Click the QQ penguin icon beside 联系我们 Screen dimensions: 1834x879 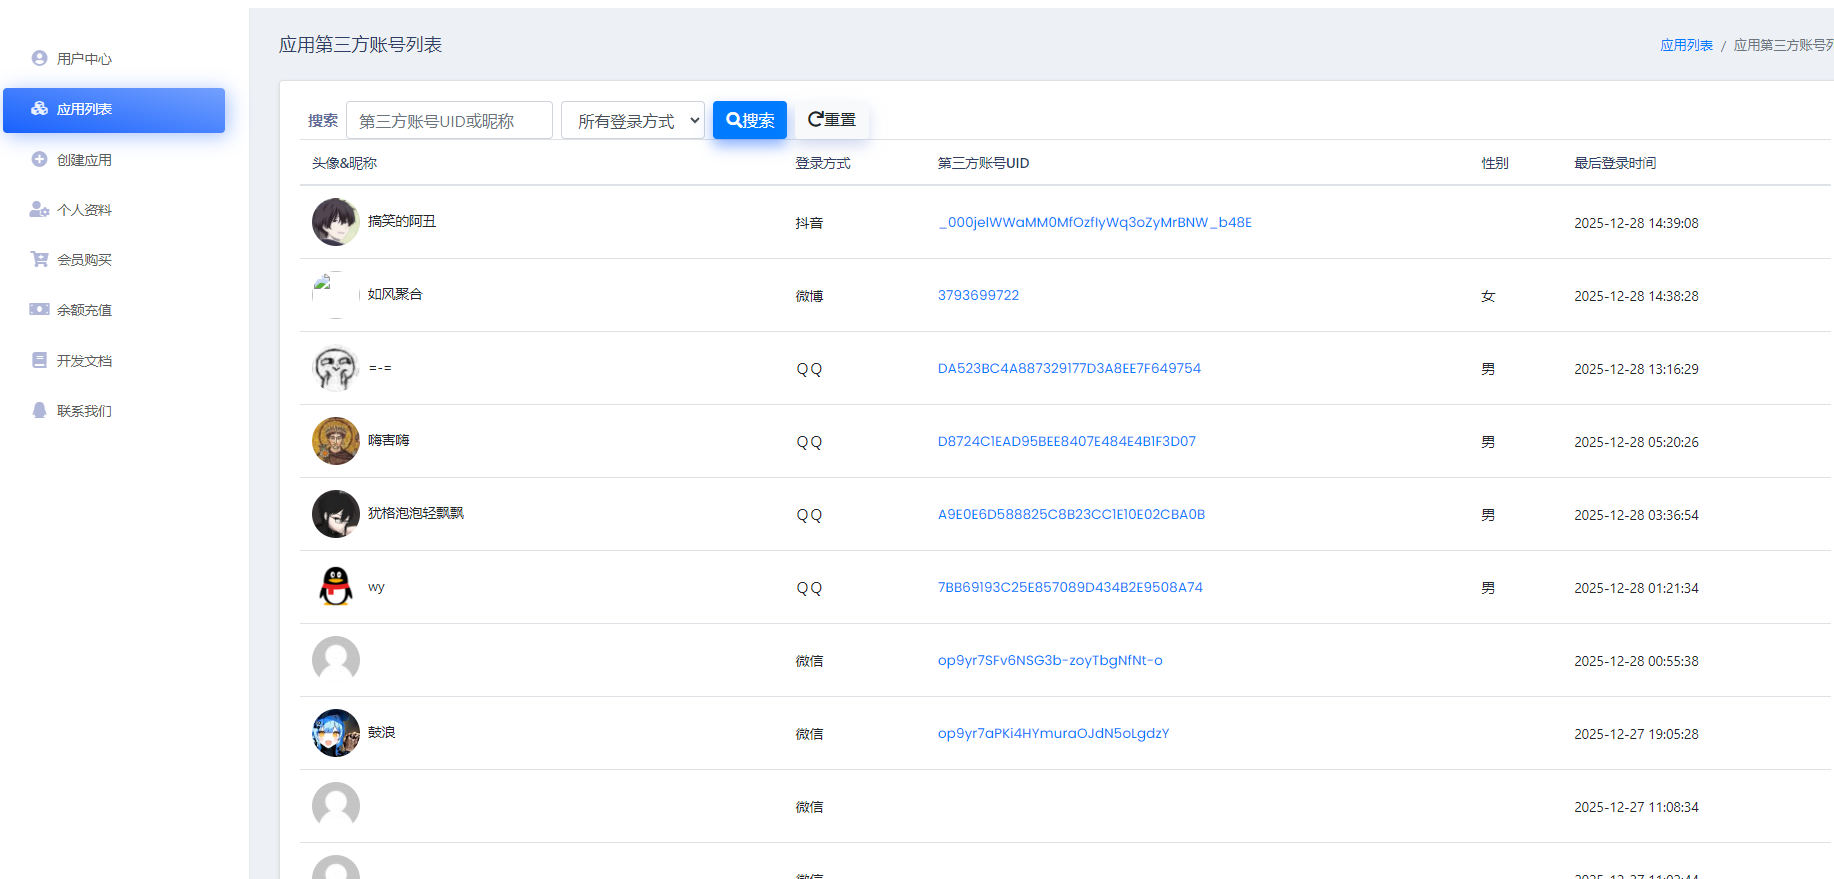click(x=40, y=410)
